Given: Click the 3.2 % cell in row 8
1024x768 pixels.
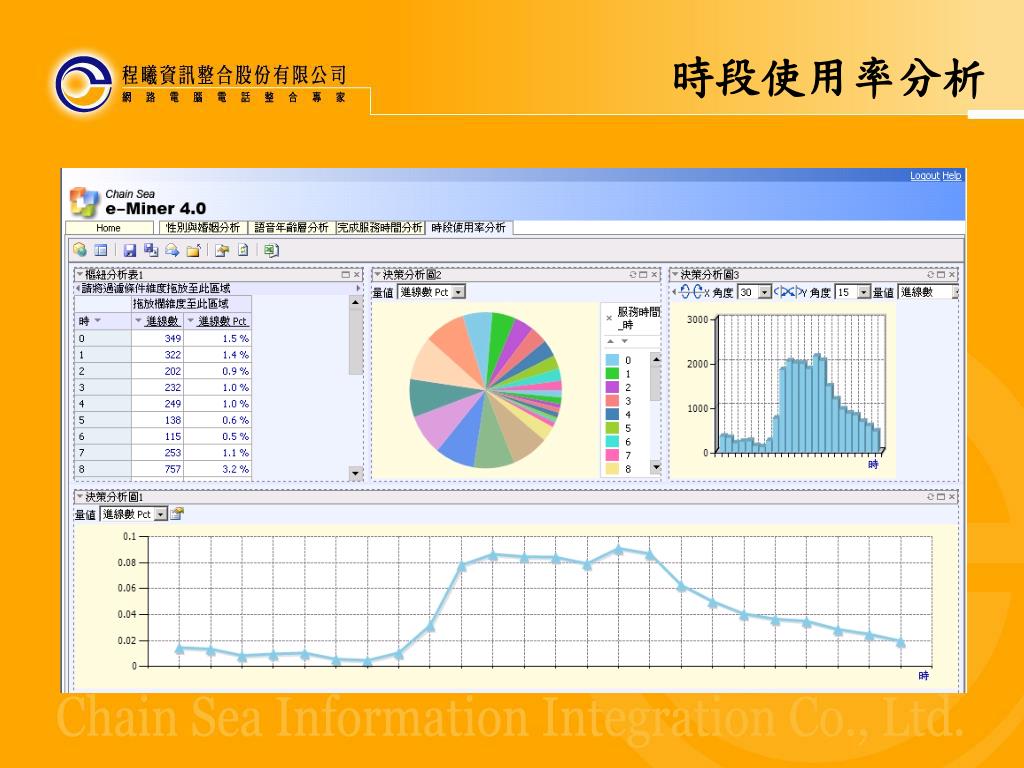Looking at the screenshot, I should (218, 469).
